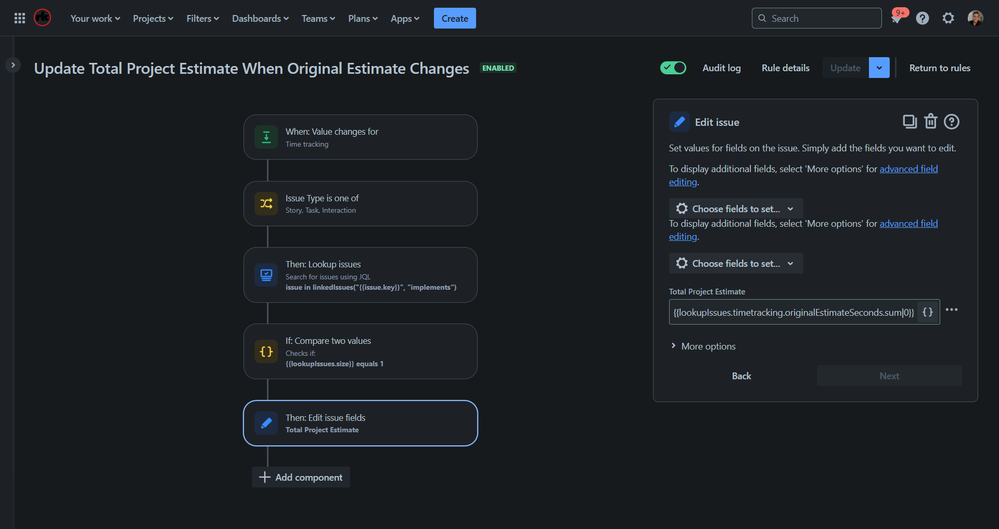The height and width of the screenshot is (529, 999).
Task: Click the Create button
Action: pos(455,18)
